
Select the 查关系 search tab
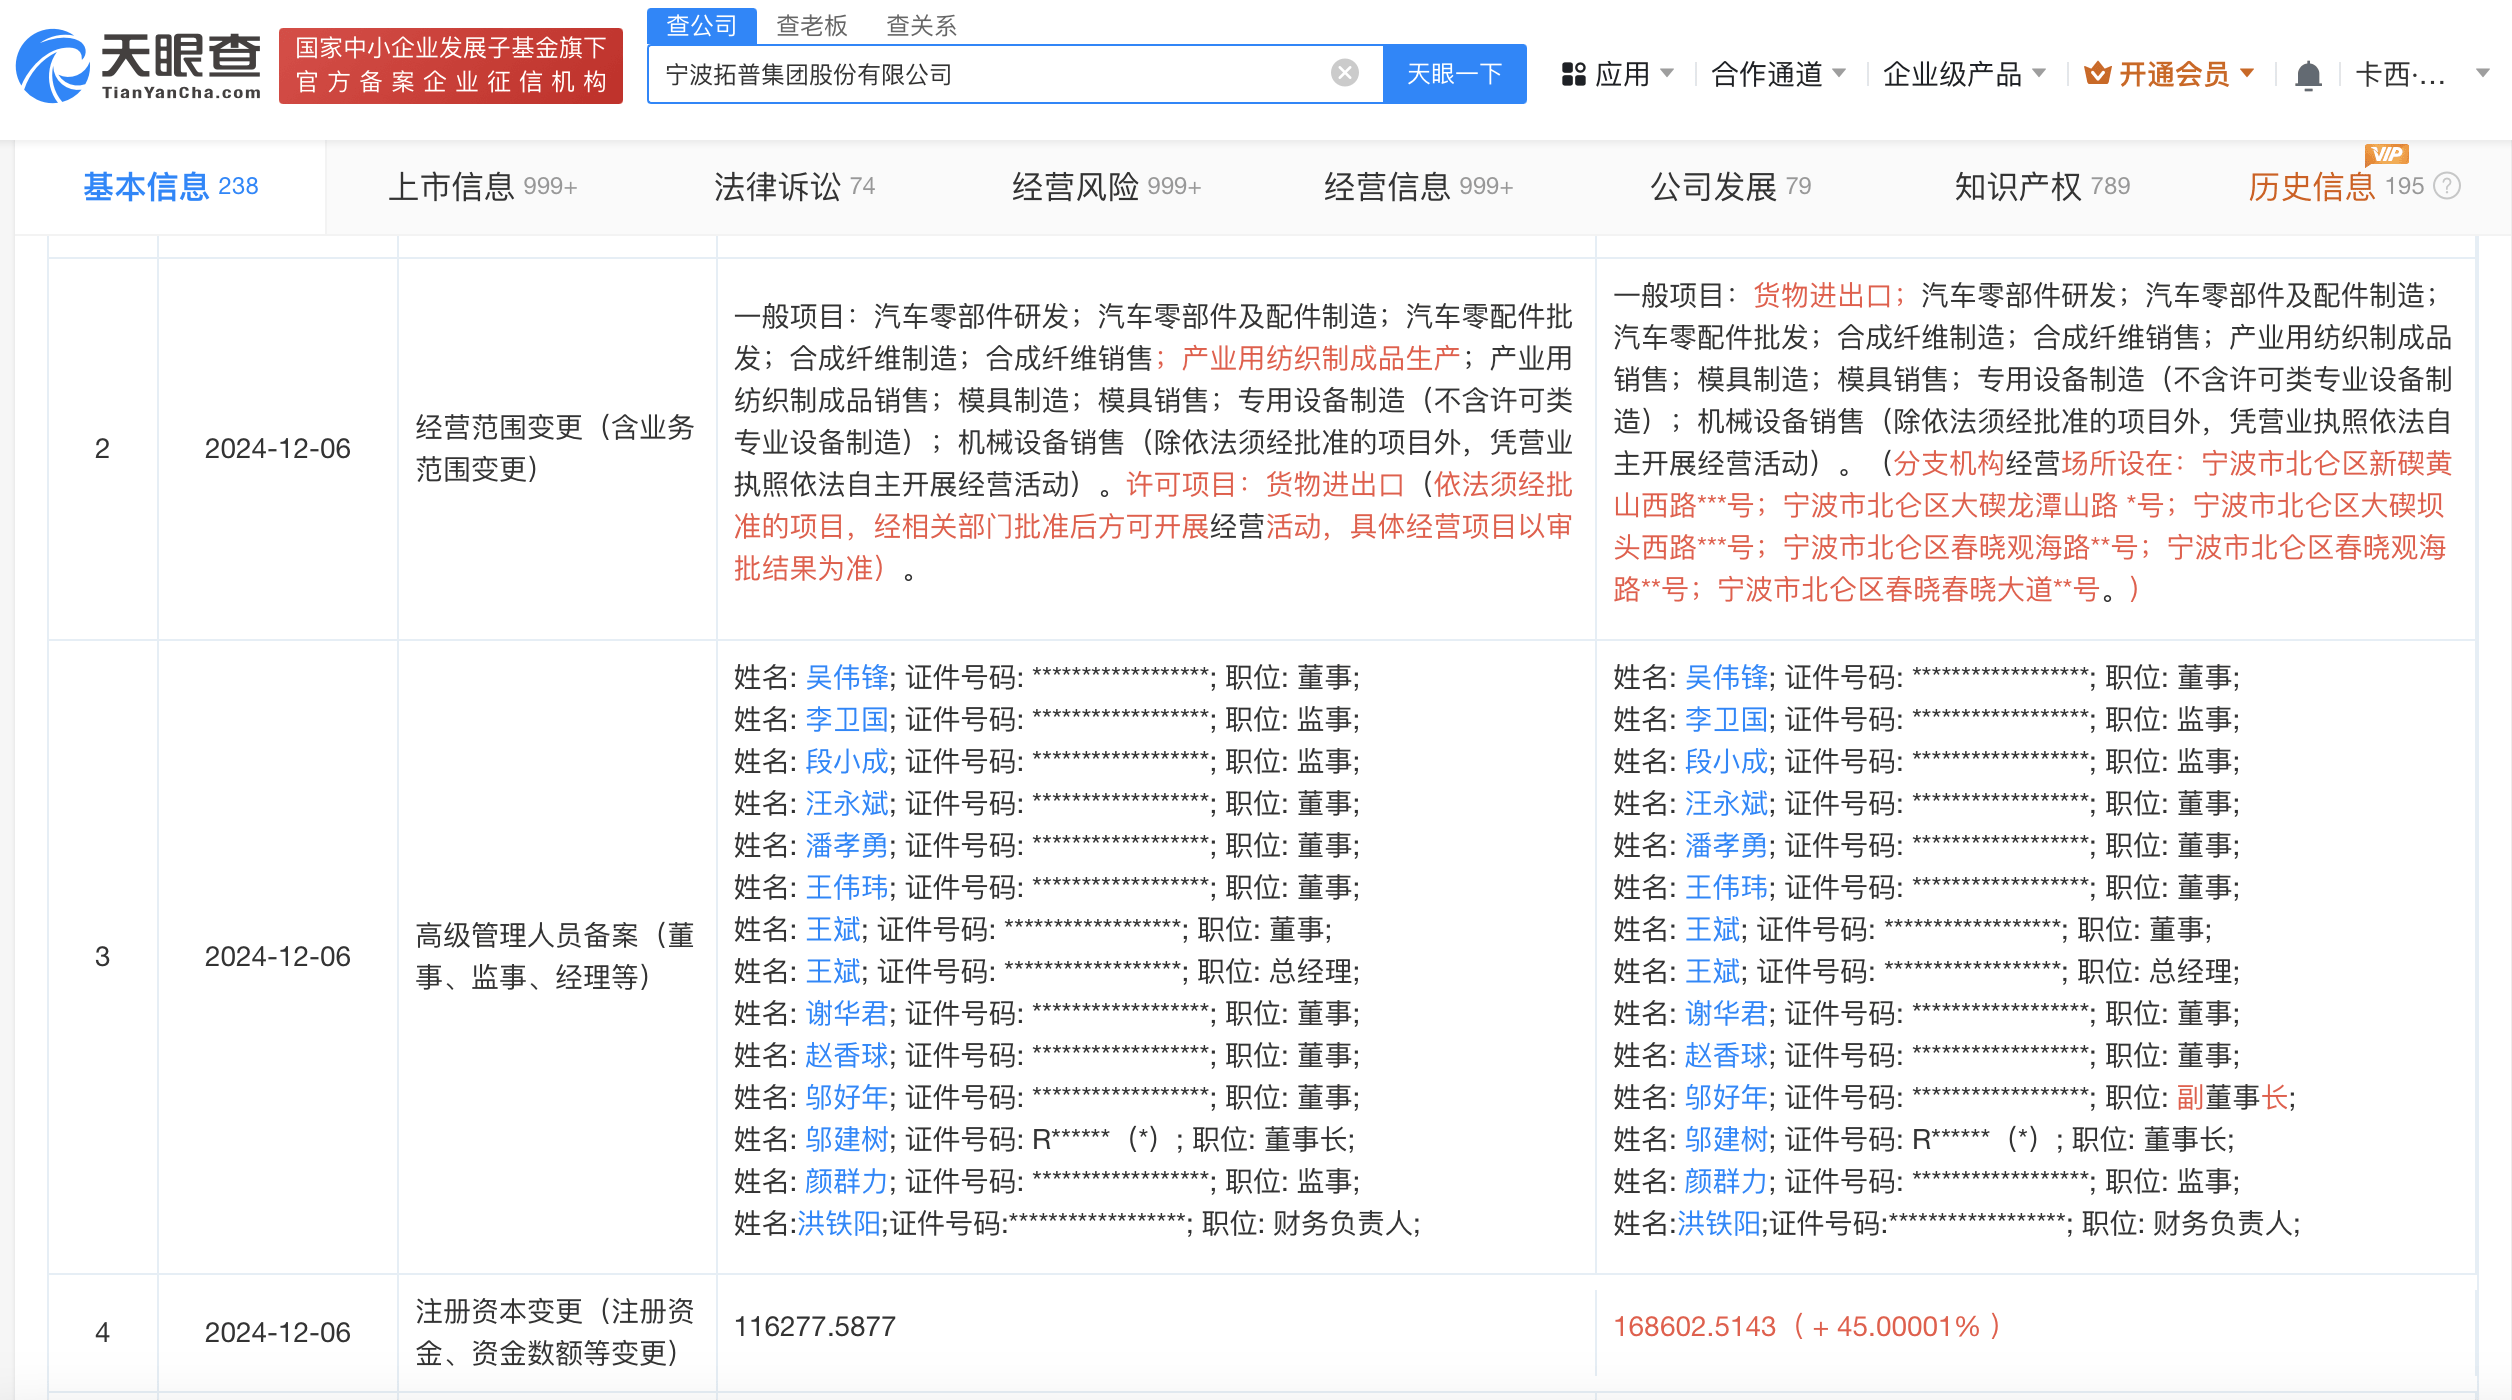coord(922,25)
